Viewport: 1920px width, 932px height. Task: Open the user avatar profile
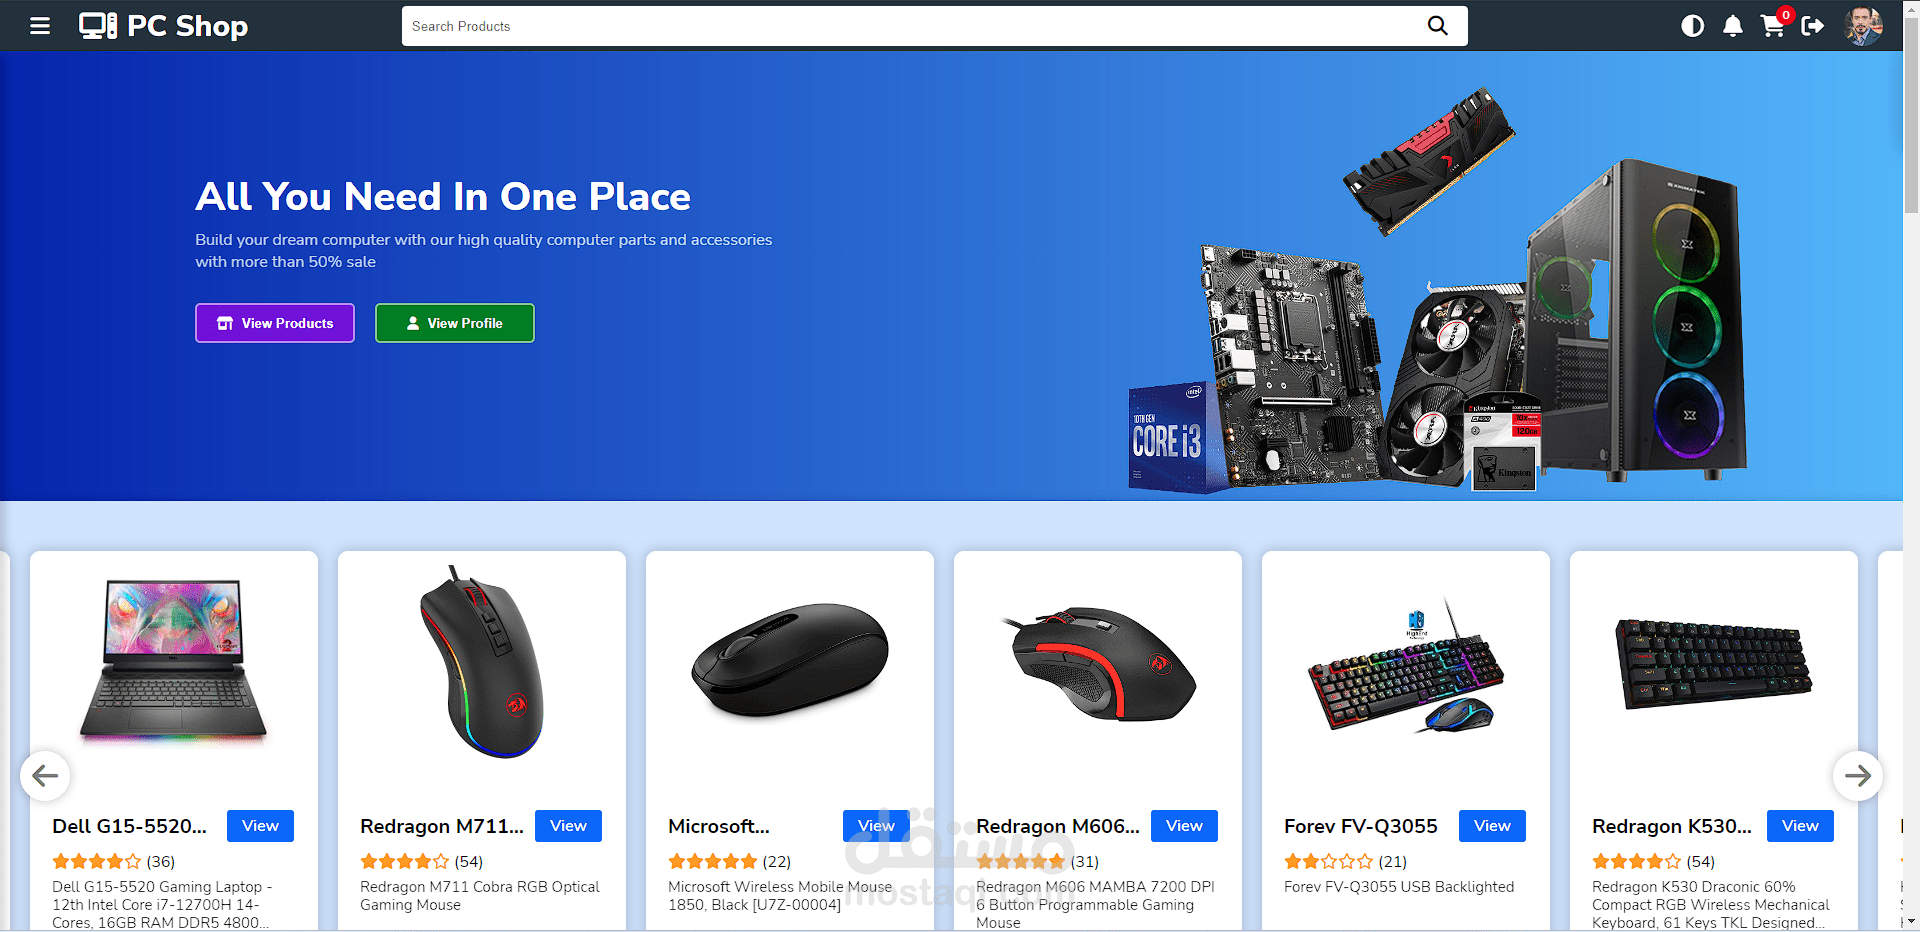1863,26
